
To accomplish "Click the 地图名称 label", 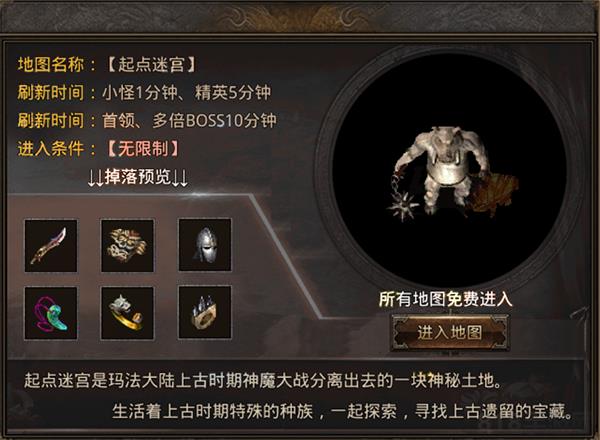I will (x=51, y=64).
